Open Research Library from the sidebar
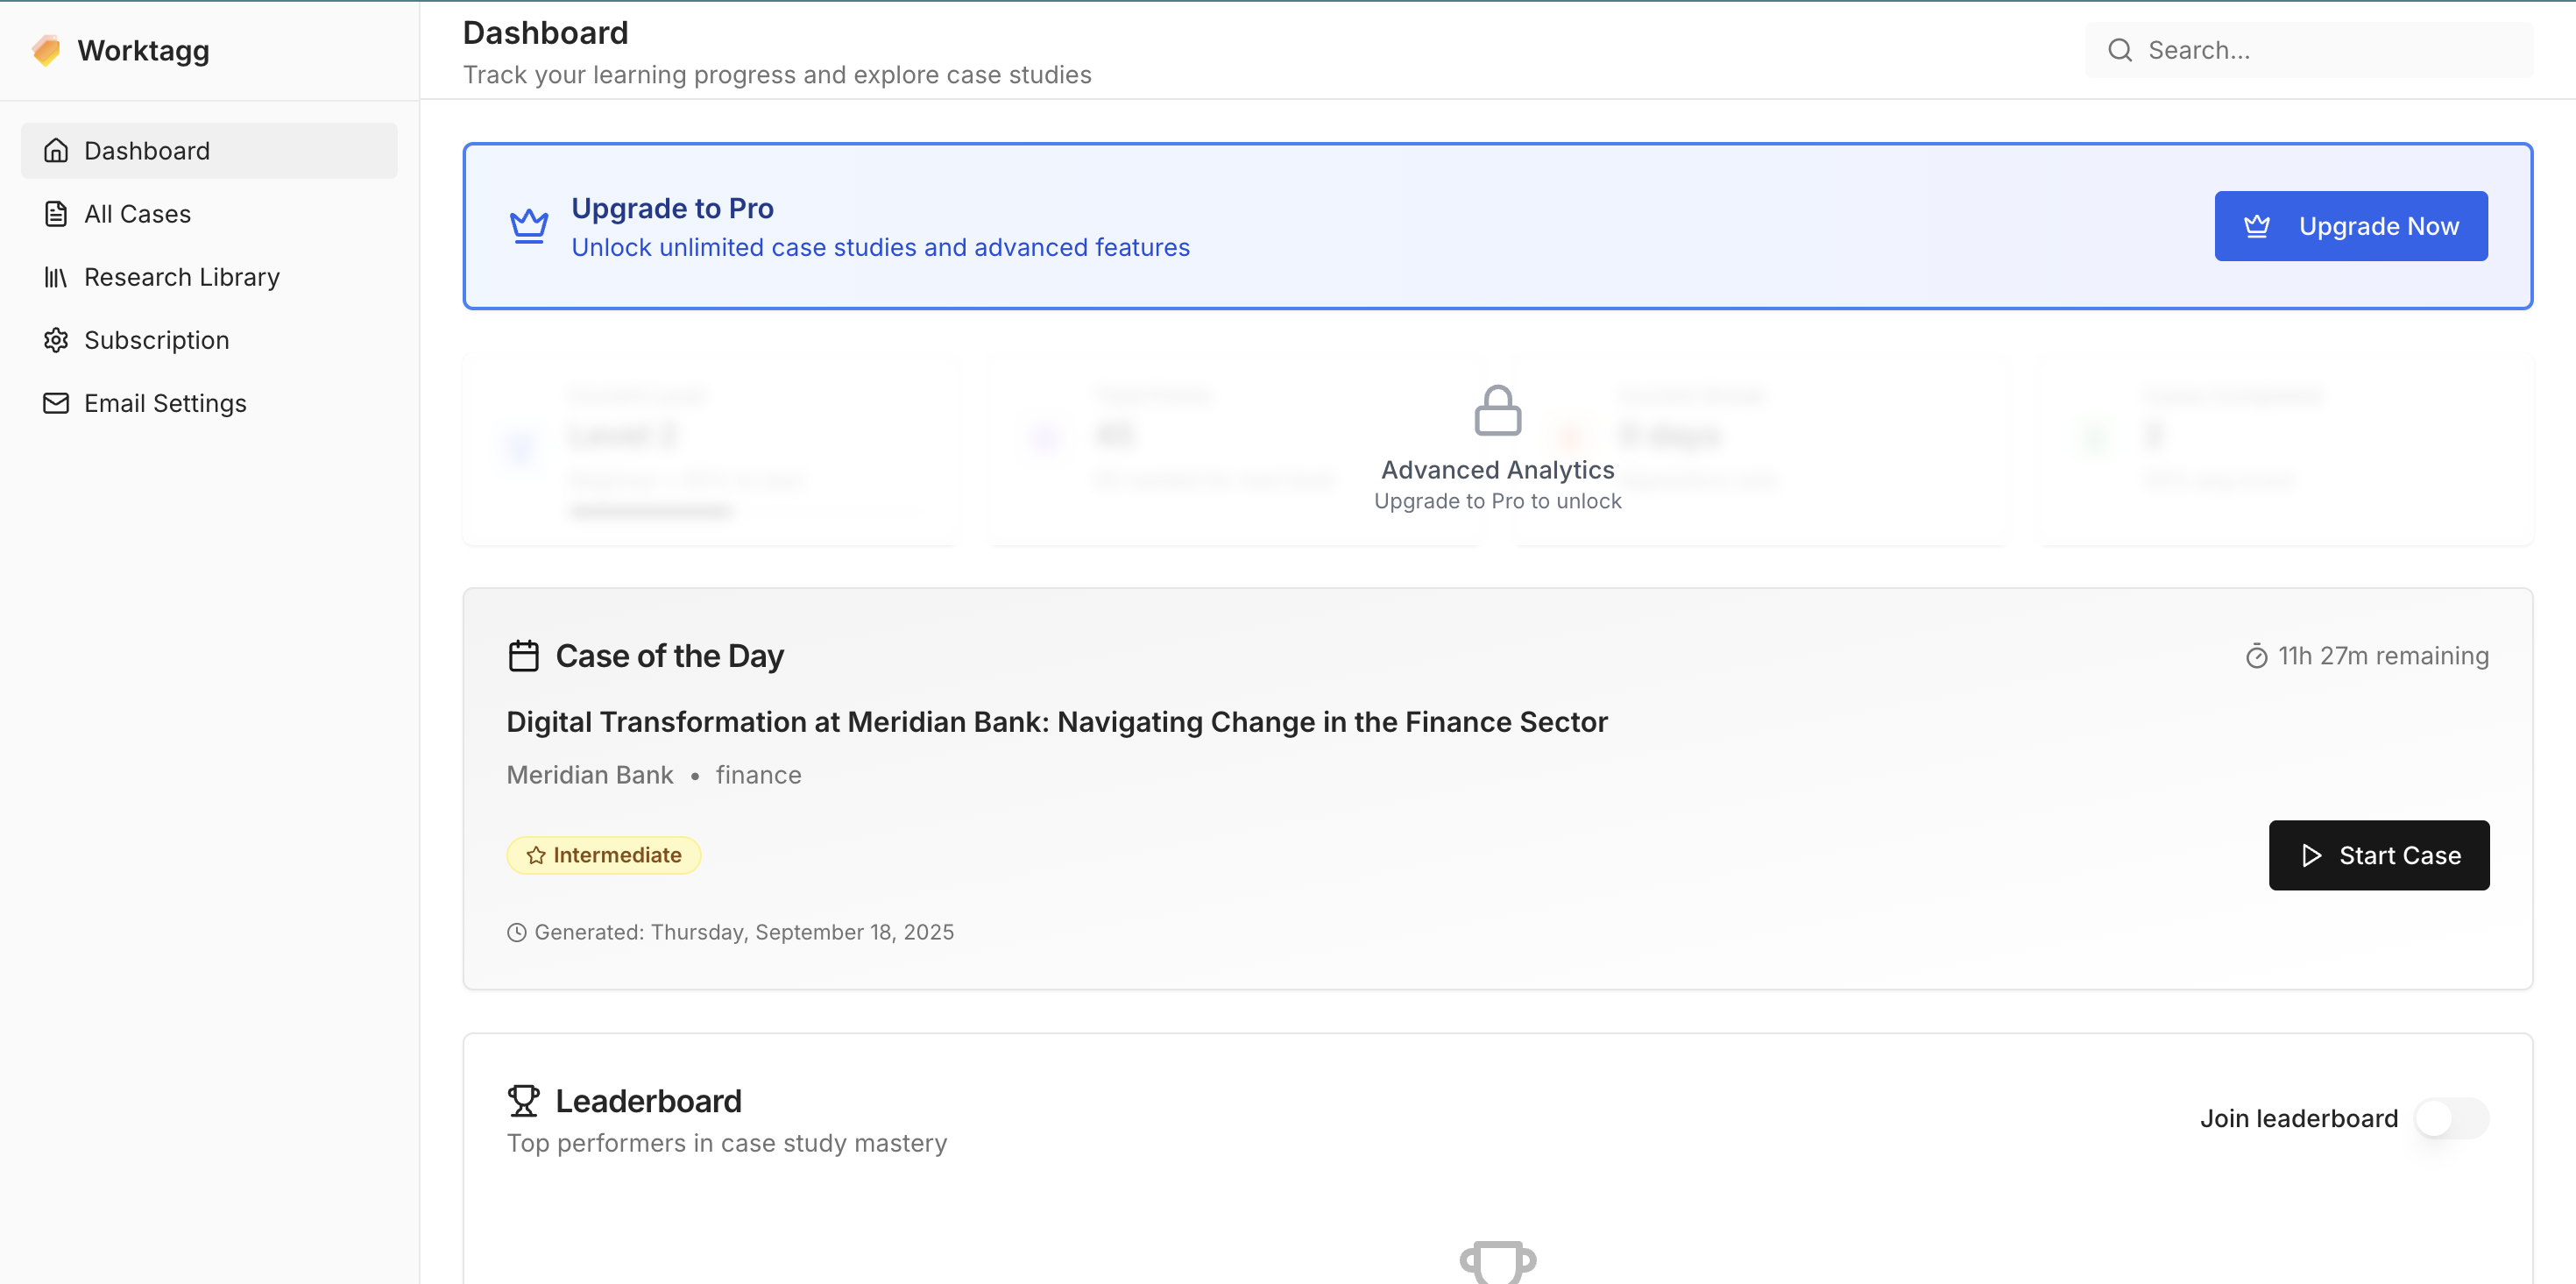2576x1284 pixels. coord(181,277)
